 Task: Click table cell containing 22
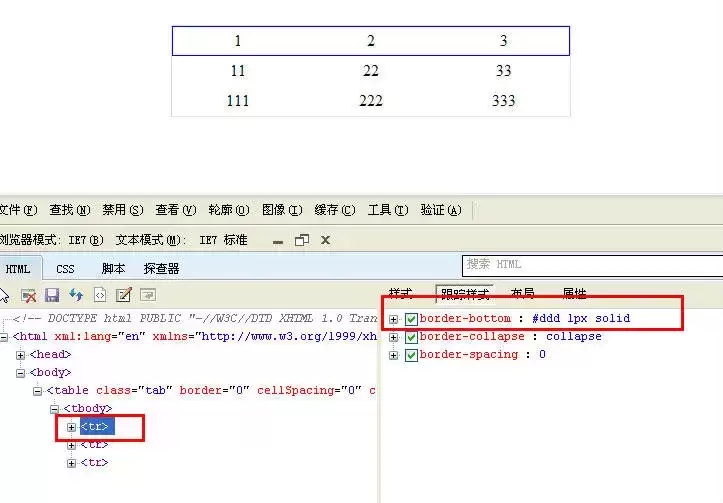[371, 71]
